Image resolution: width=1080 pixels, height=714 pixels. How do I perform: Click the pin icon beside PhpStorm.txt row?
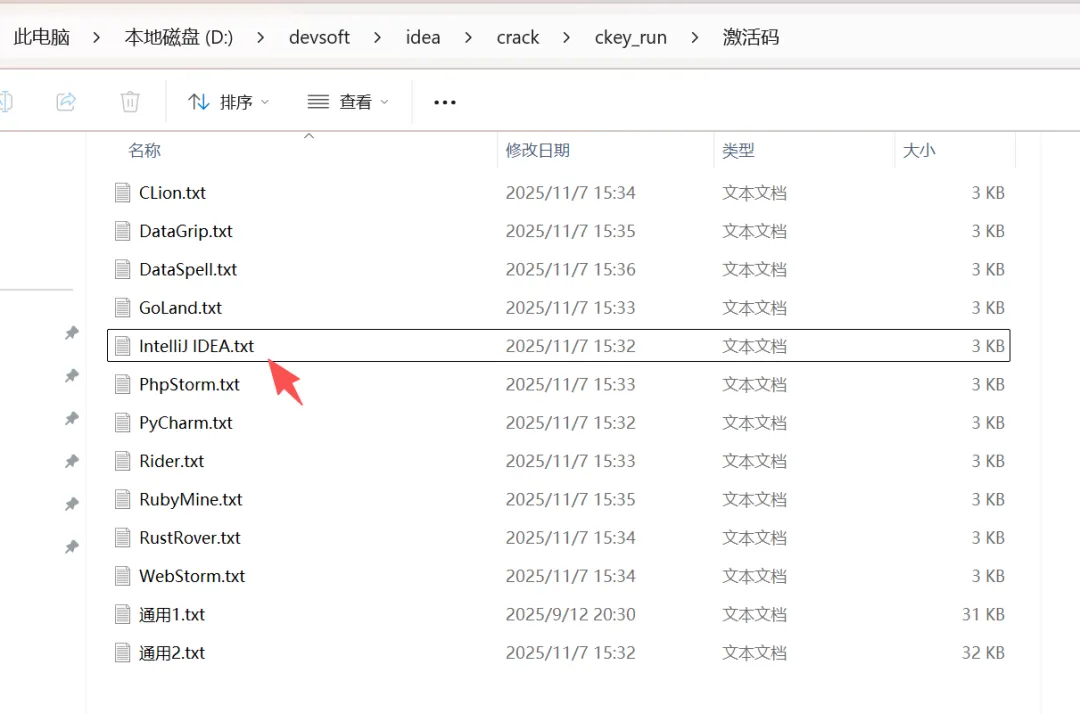[x=72, y=376]
